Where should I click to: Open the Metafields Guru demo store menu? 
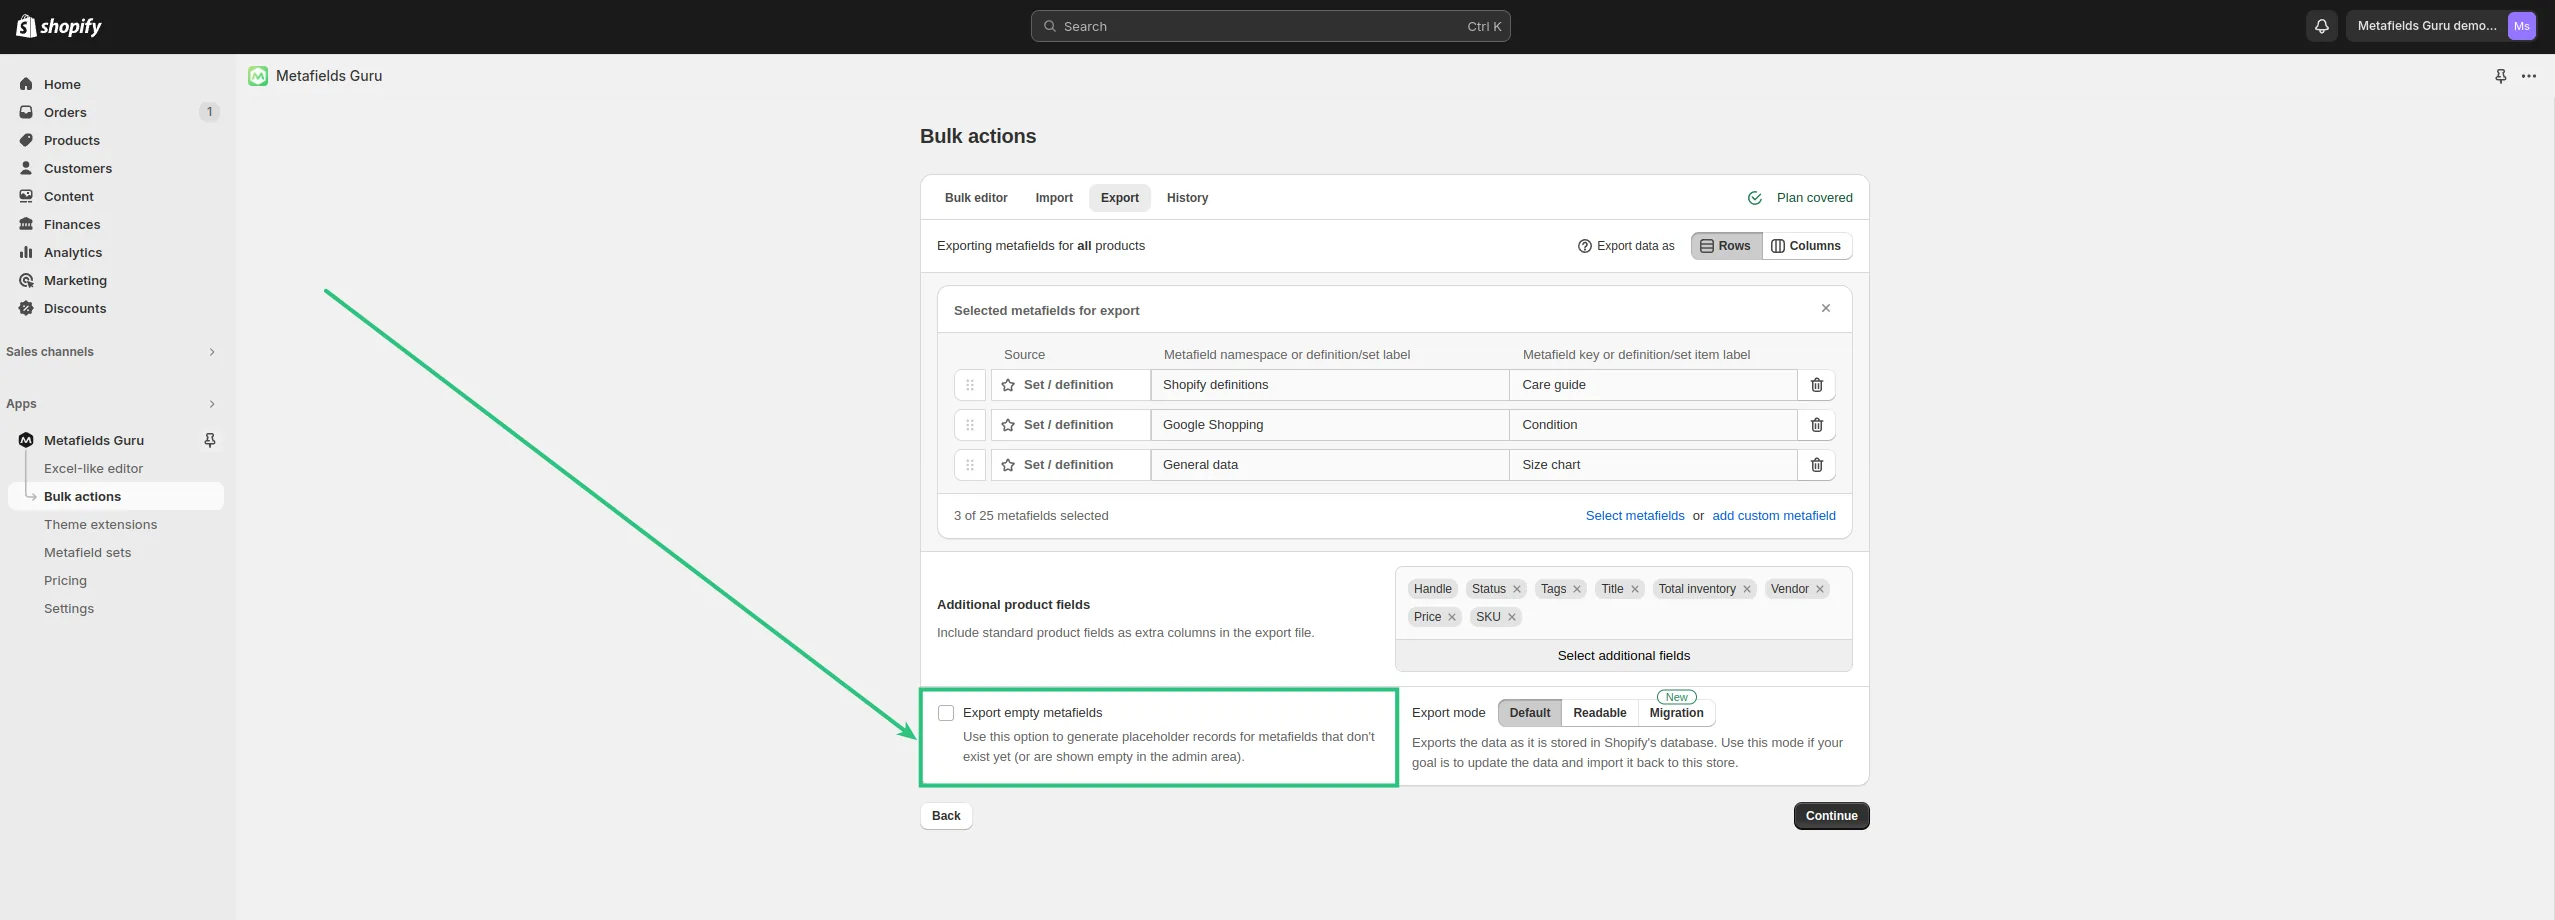(2442, 26)
